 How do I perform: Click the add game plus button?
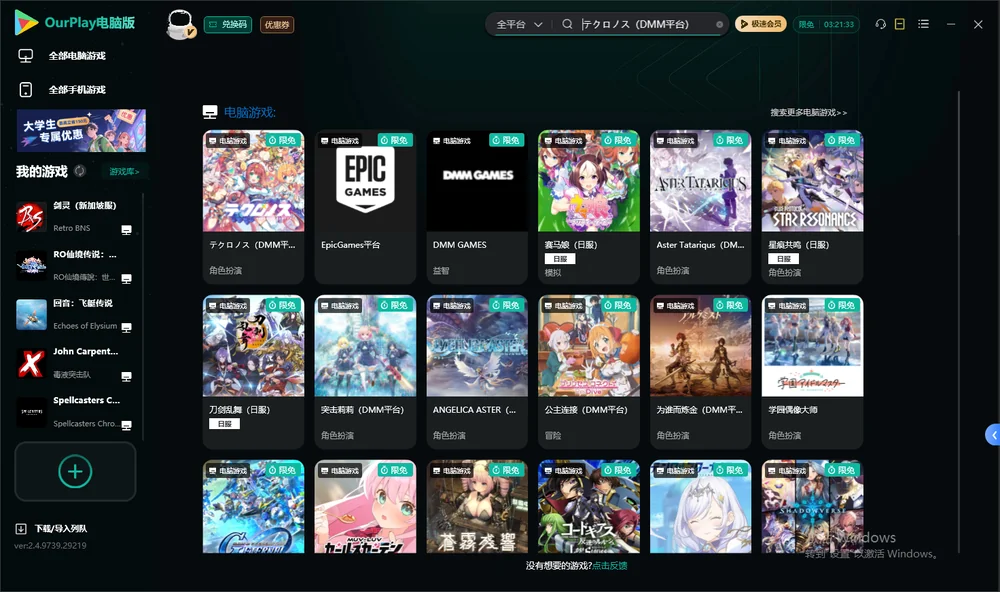(x=75, y=471)
